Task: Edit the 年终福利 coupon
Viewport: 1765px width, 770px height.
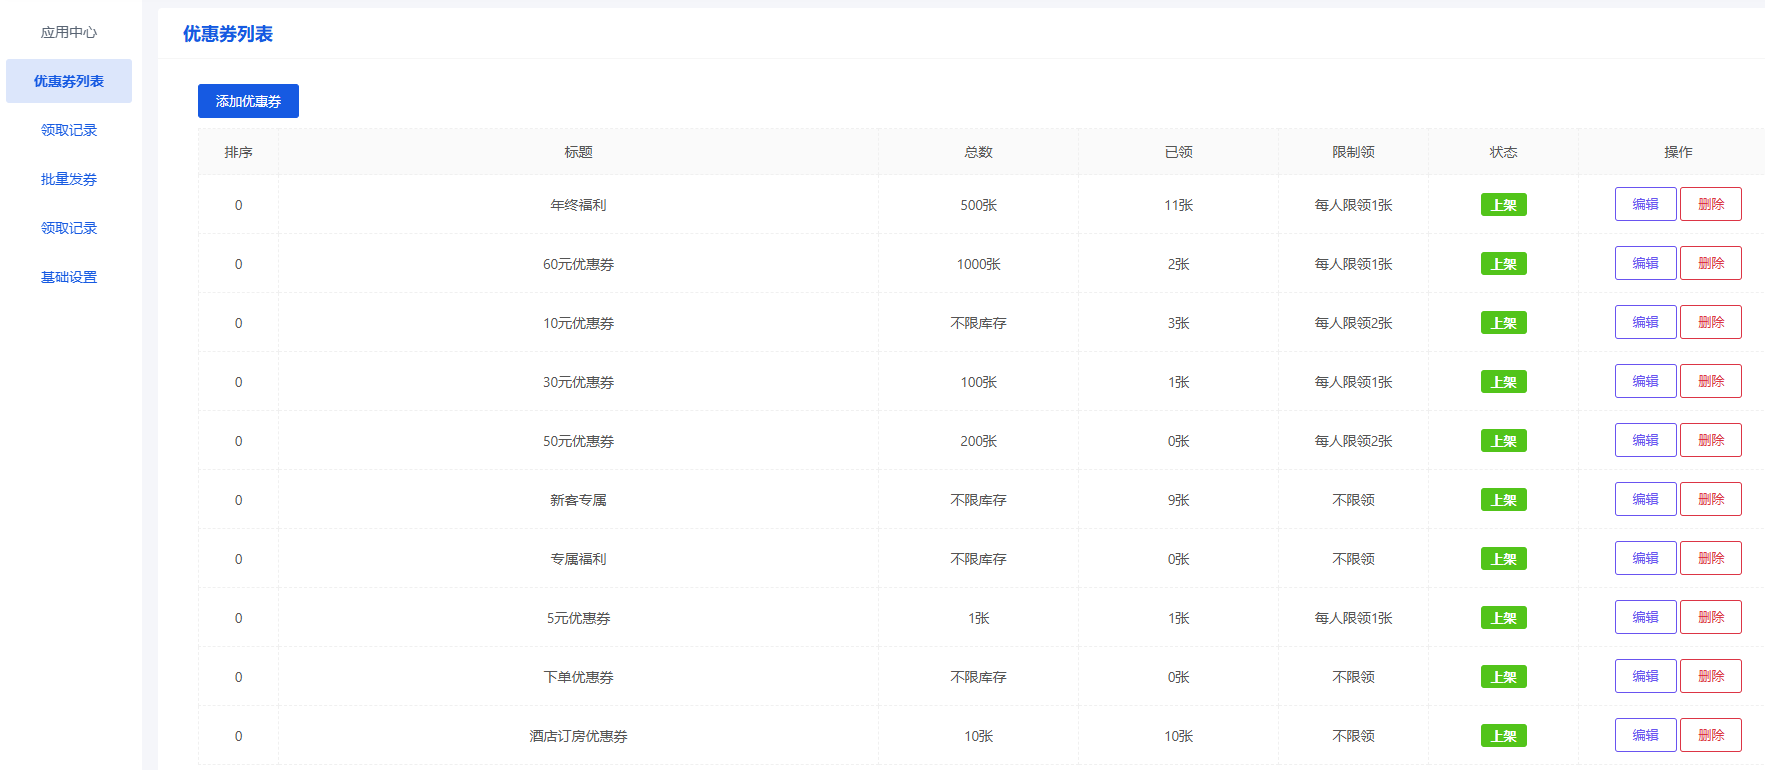Action: click(1645, 204)
